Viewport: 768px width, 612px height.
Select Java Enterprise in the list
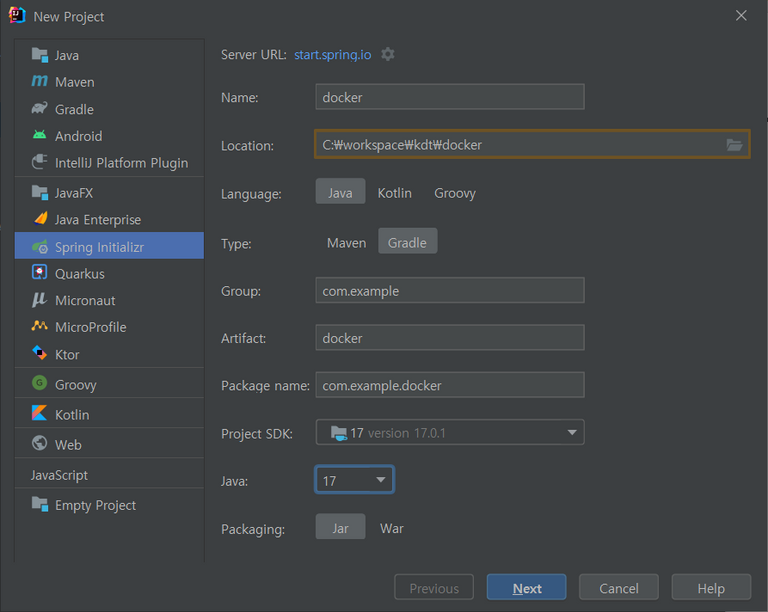pyautogui.click(x=109, y=219)
